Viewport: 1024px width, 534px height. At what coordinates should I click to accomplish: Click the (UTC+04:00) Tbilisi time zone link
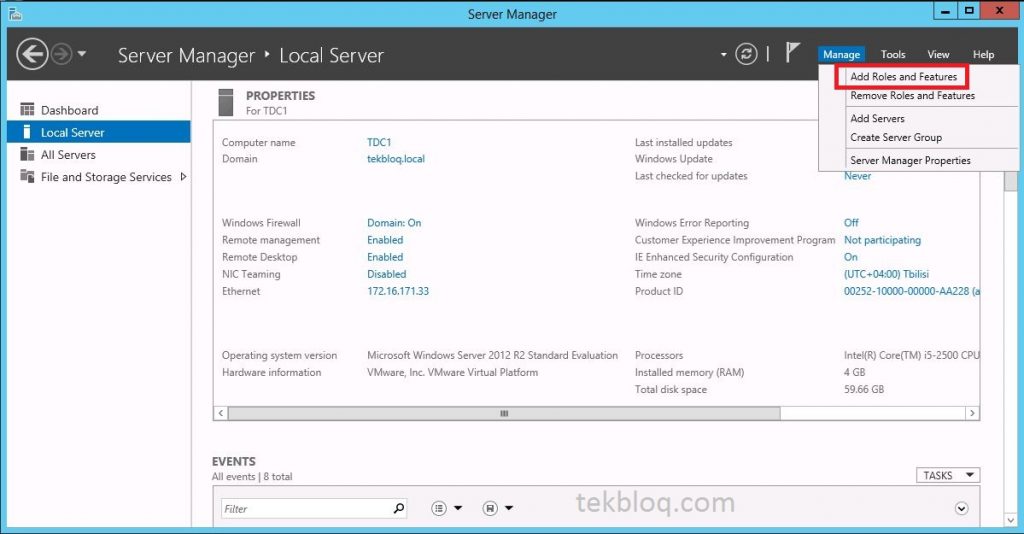[886, 274]
